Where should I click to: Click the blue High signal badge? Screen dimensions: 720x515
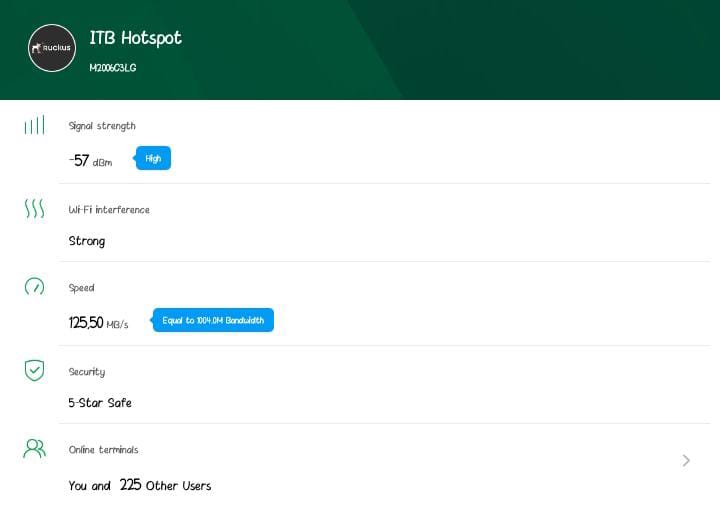pos(153,158)
